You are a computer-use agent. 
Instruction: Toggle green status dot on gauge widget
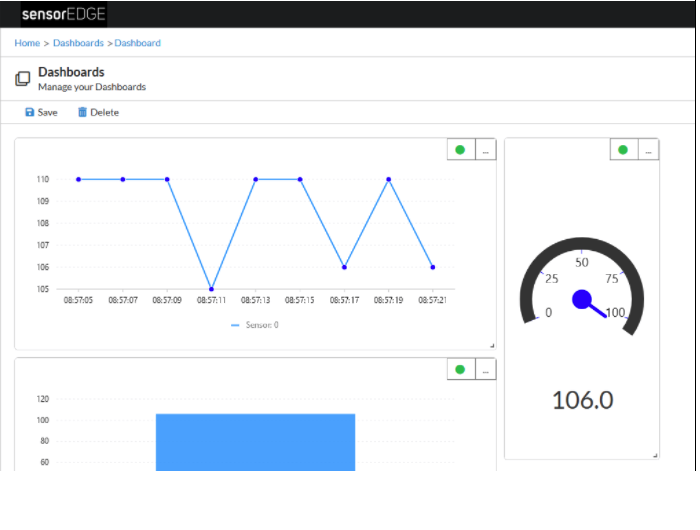pos(623,150)
